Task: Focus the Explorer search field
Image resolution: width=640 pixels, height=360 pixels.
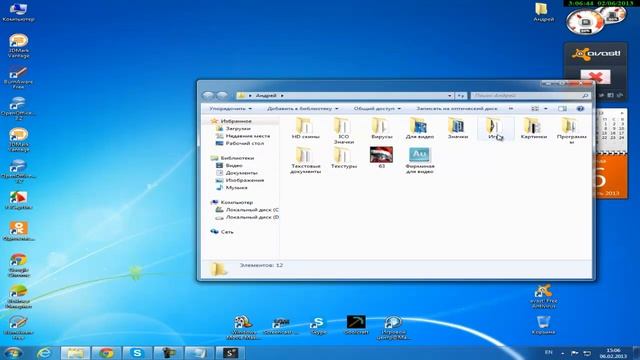Action: (530, 96)
